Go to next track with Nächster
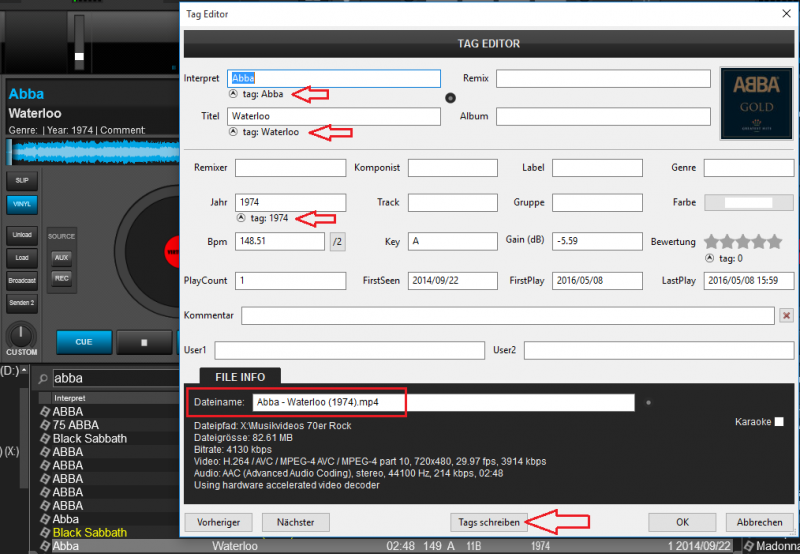 click(295, 522)
